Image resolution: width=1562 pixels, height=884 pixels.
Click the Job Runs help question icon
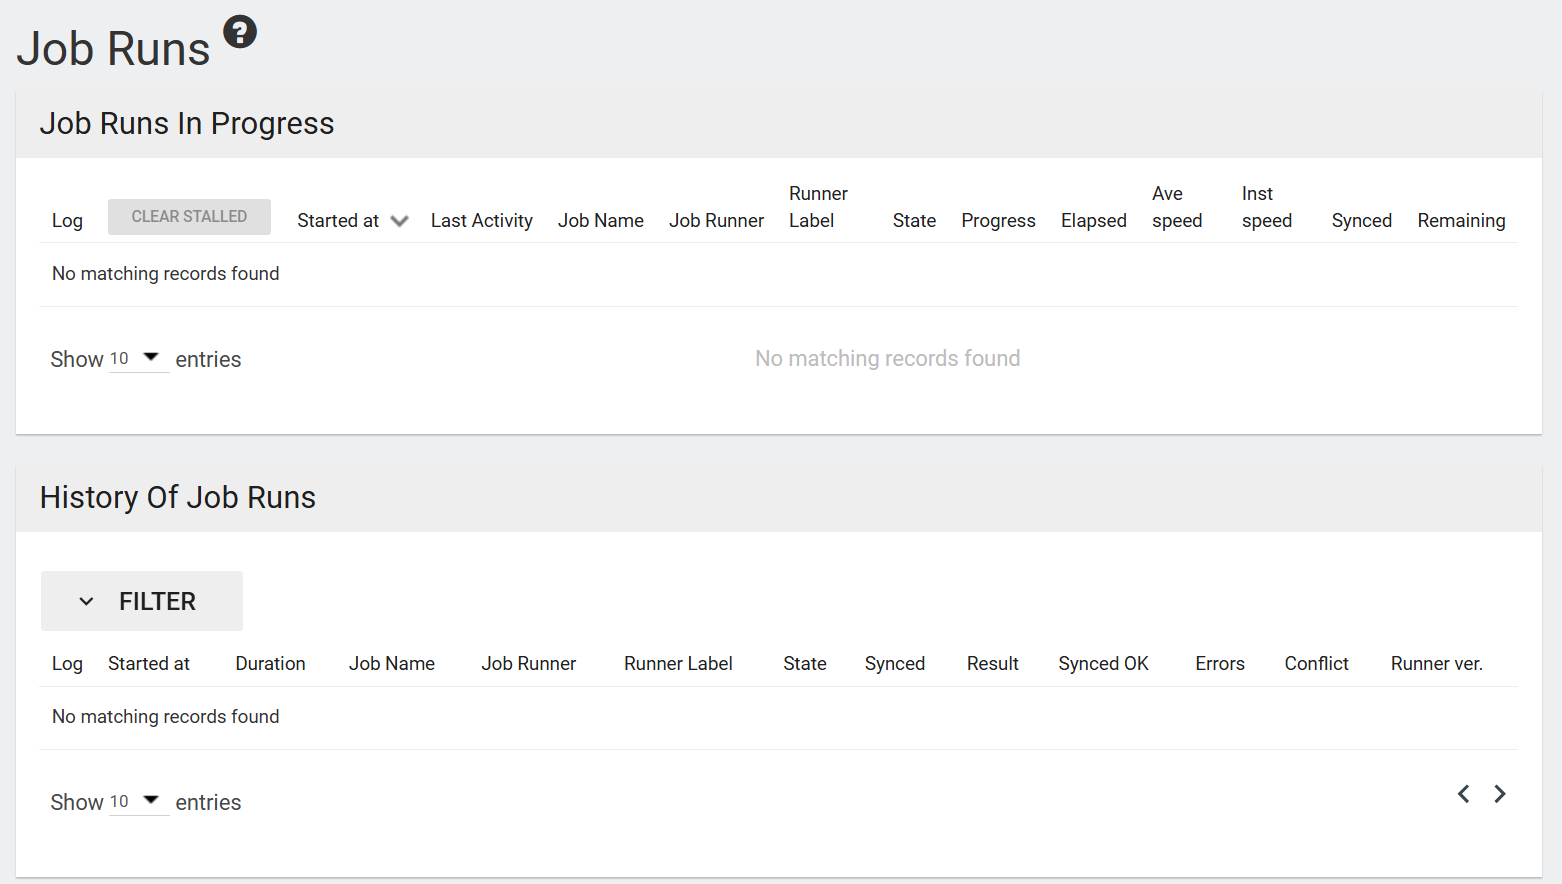240,32
